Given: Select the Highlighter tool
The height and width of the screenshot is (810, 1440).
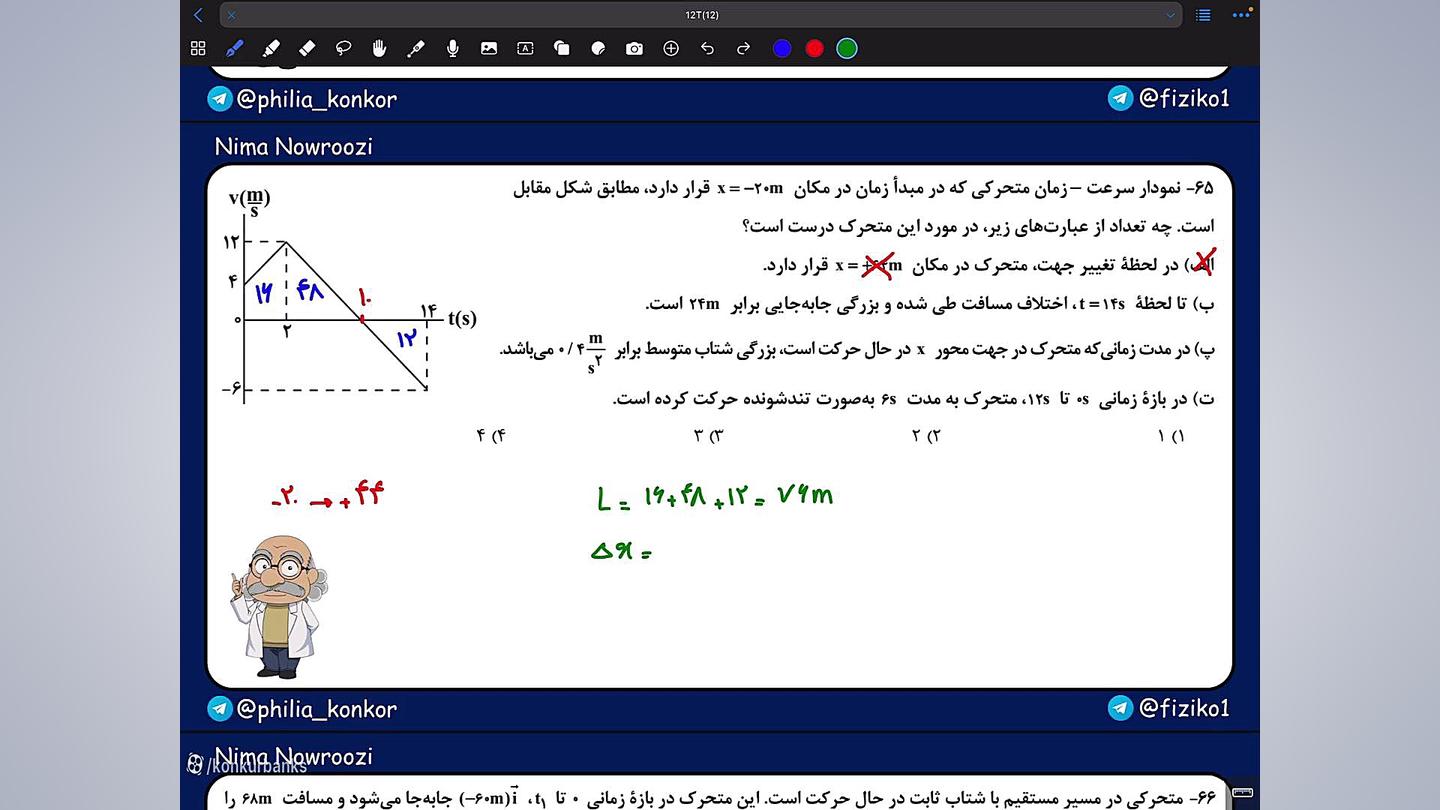Looking at the screenshot, I should (x=271, y=48).
